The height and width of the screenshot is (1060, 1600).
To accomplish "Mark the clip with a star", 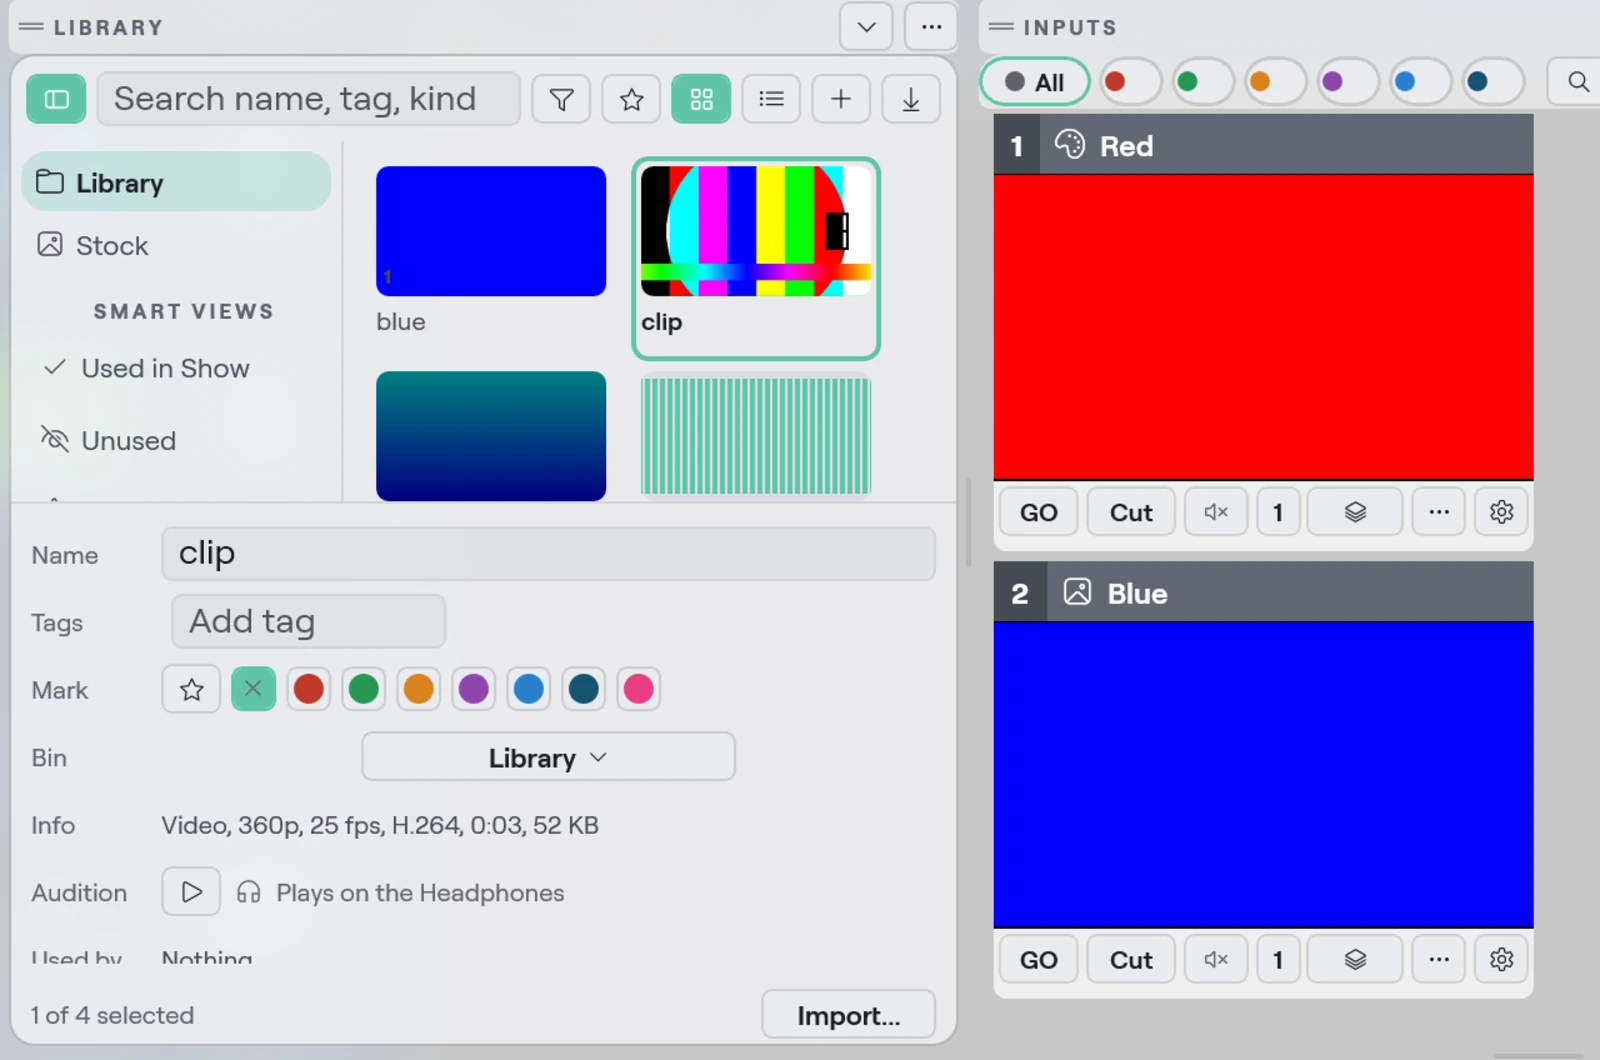I will [191, 689].
